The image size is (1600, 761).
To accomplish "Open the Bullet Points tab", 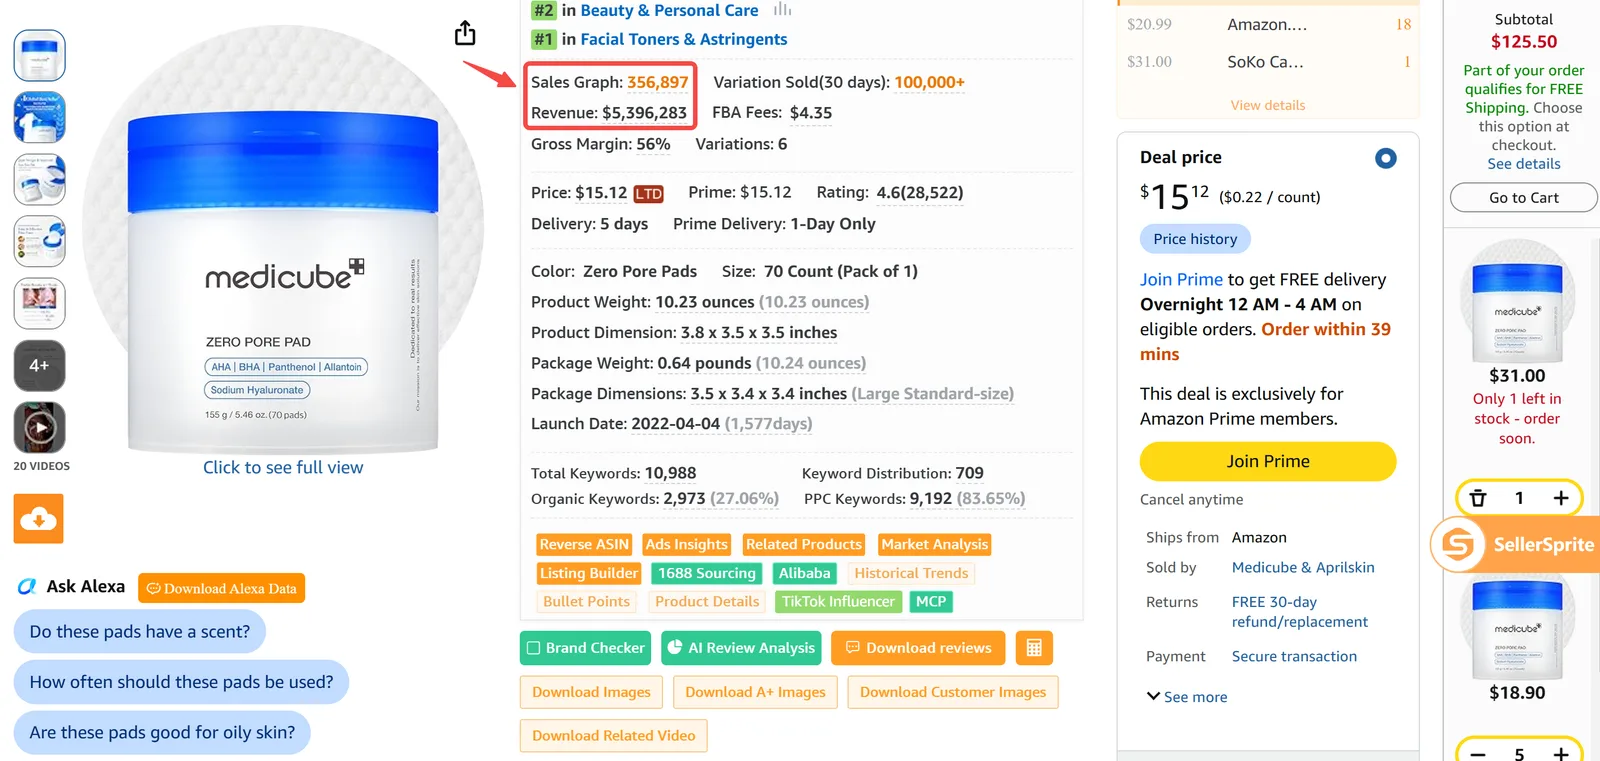I will pos(586,601).
